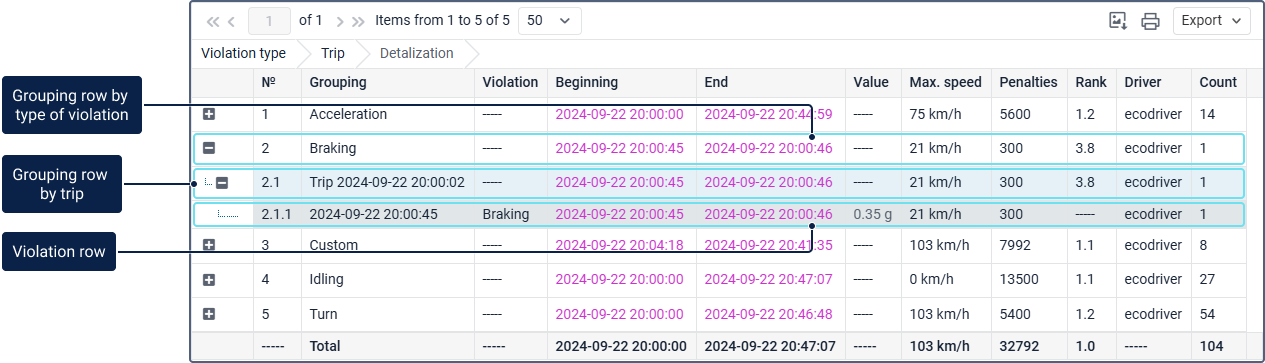Go to first page arrow icon

pyautogui.click(x=213, y=21)
